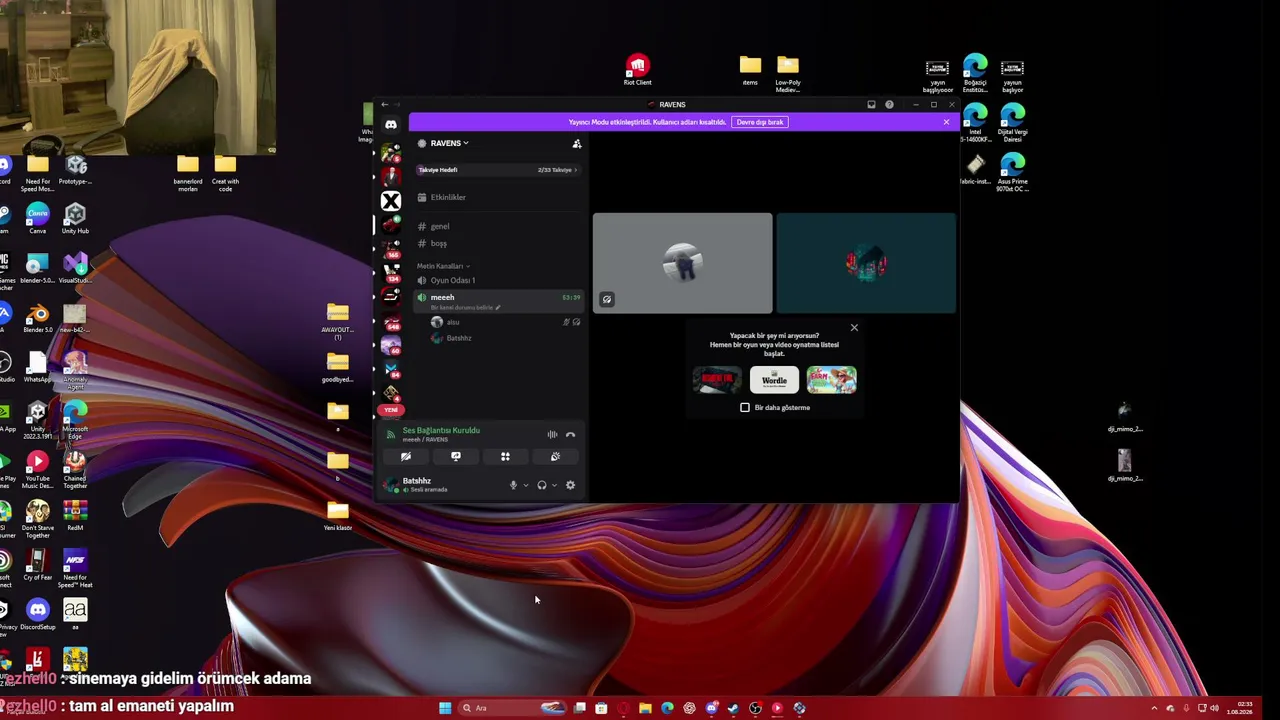Open activities launcher in voice panel
1280x720 pixels.
click(x=505, y=457)
